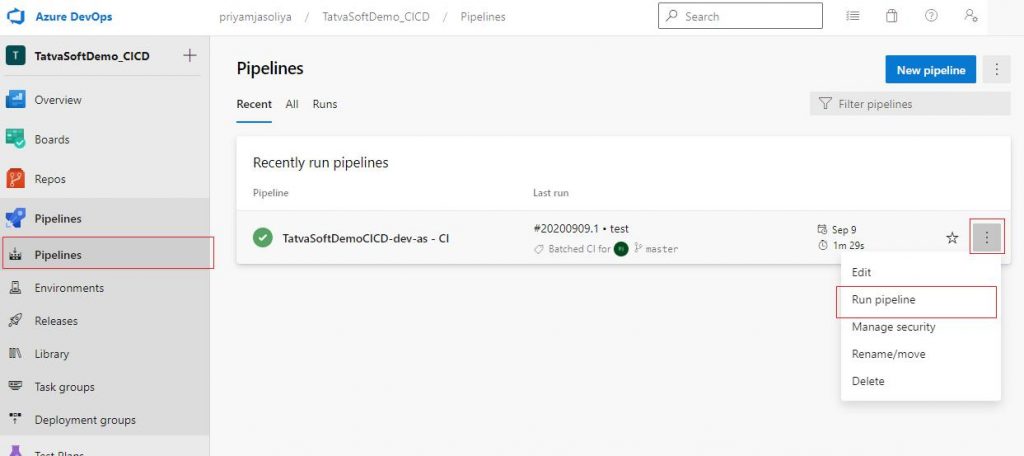The height and width of the screenshot is (456, 1024).
Task: Click the plus icon next to TatvaSoftDemo_CICD
Action: 189,56
